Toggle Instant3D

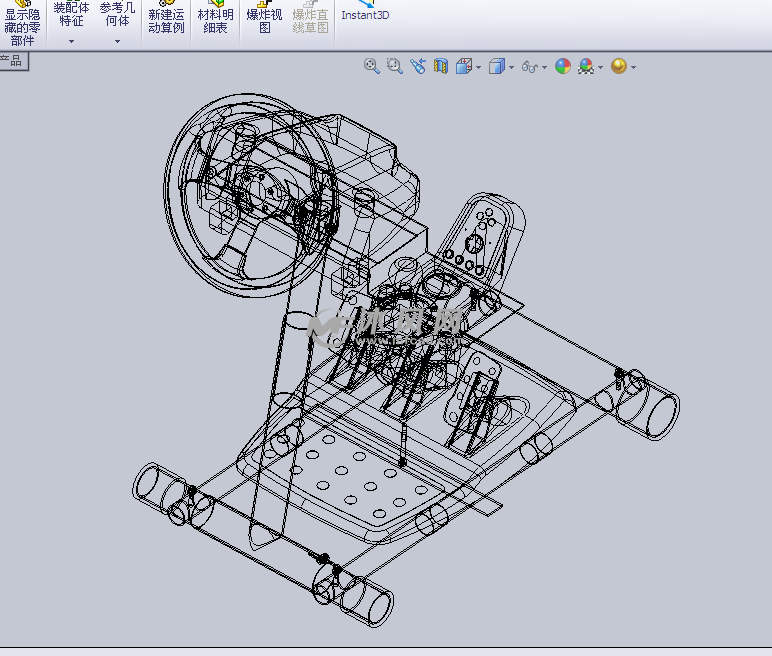[x=365, y=12]
